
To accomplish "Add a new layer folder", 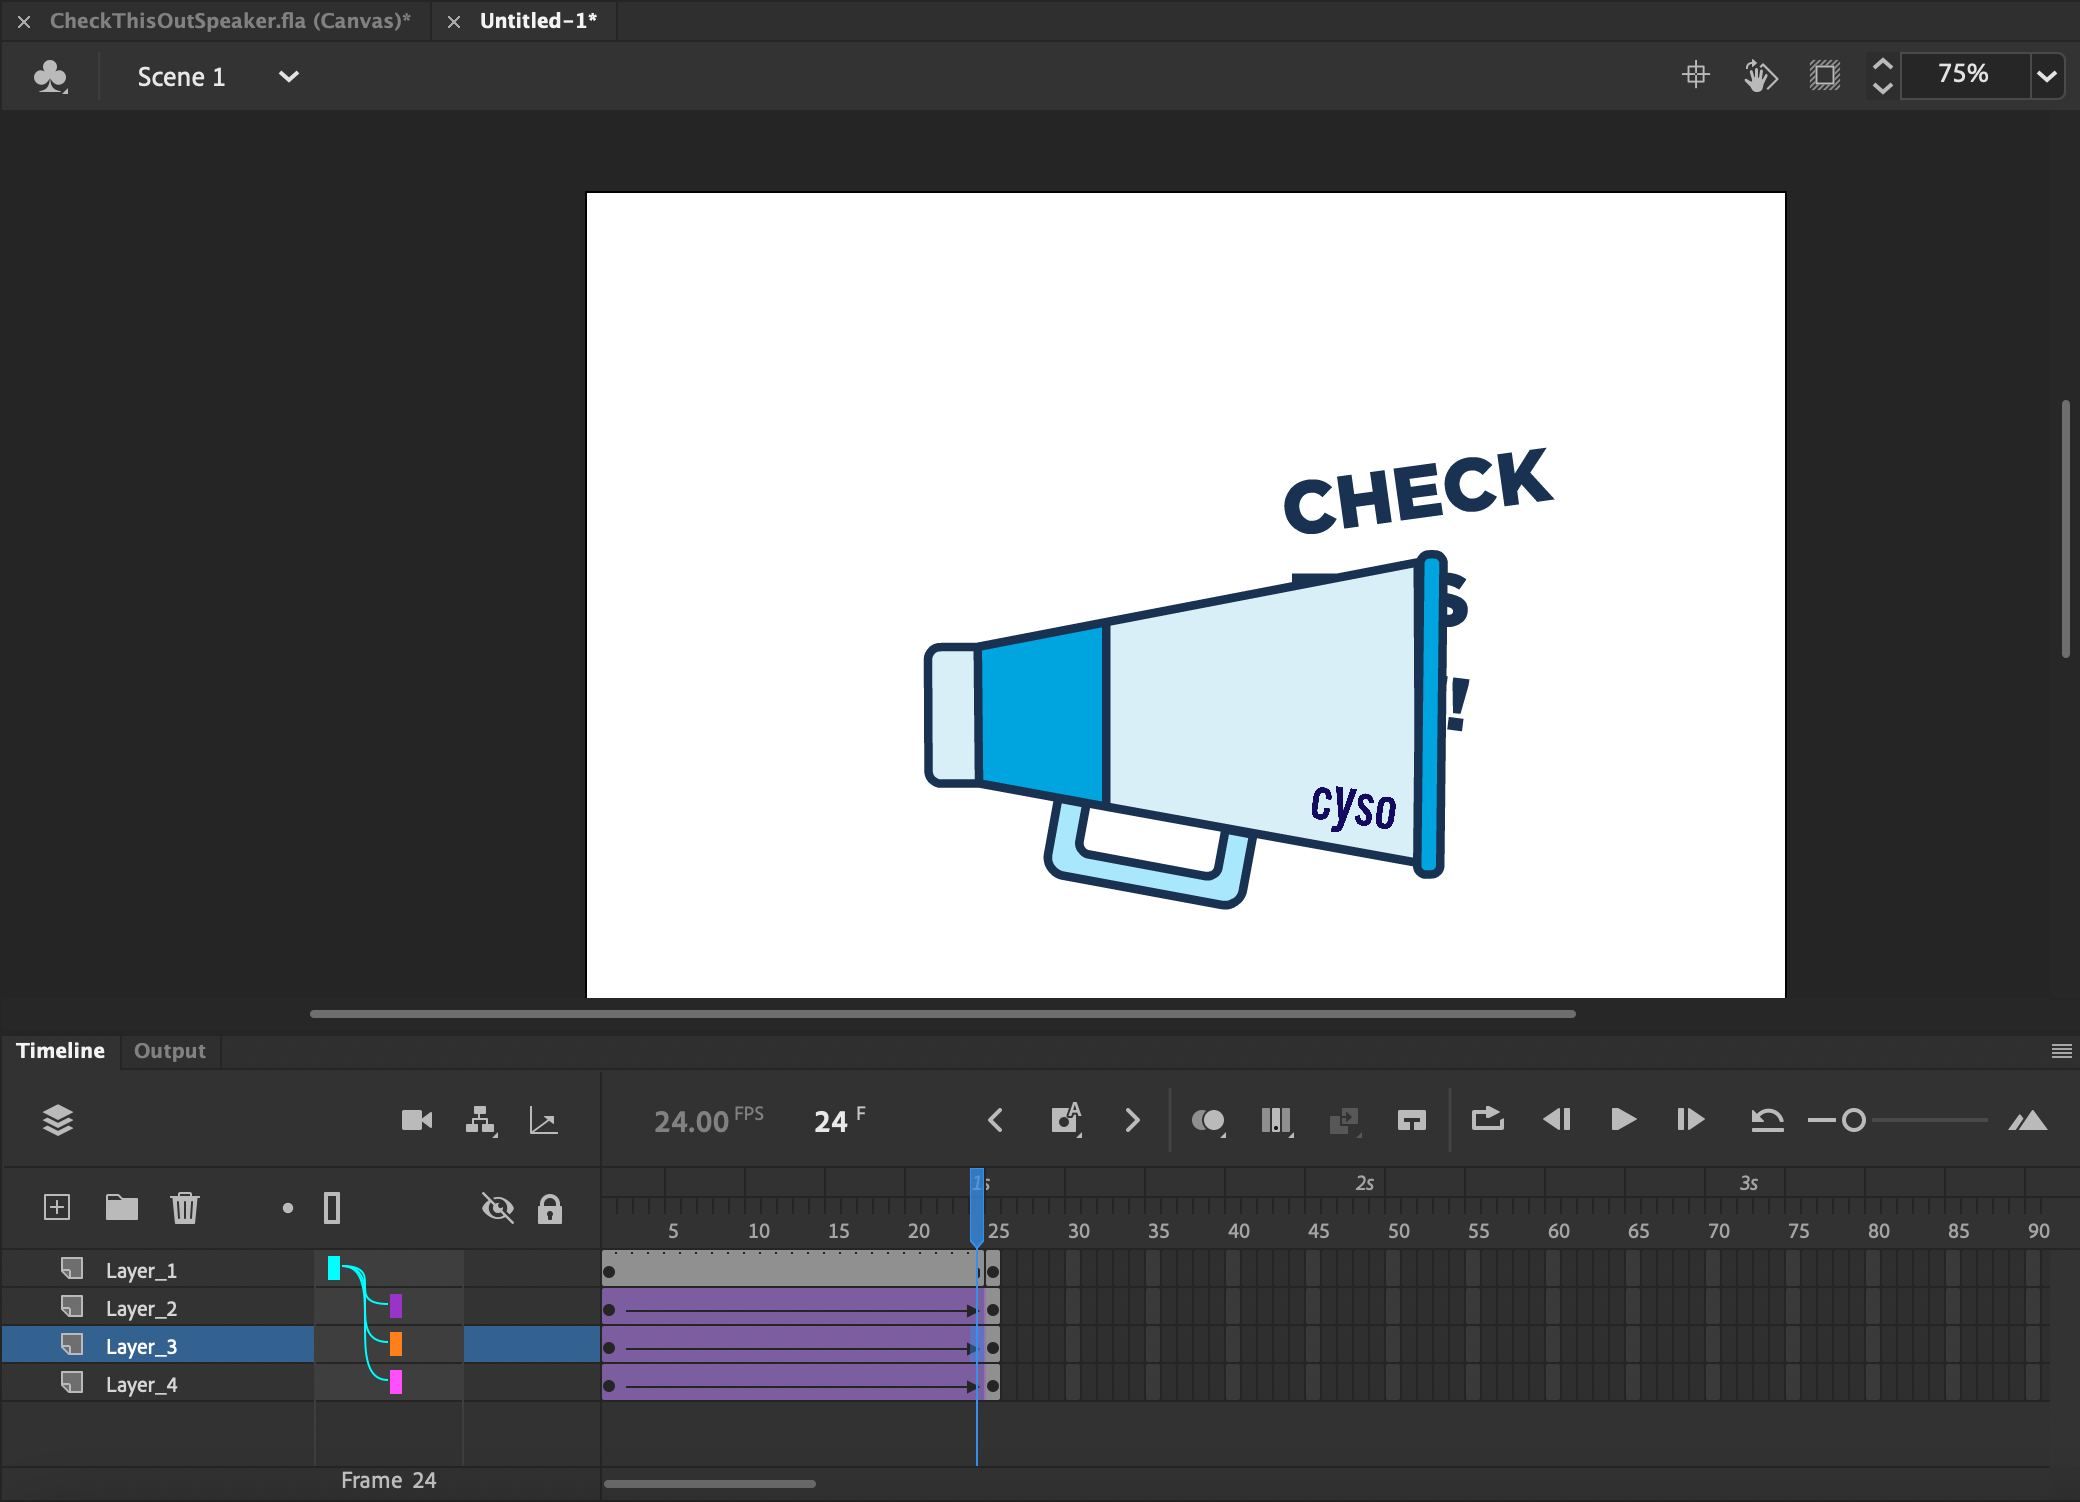I will tap(121, 1207).
